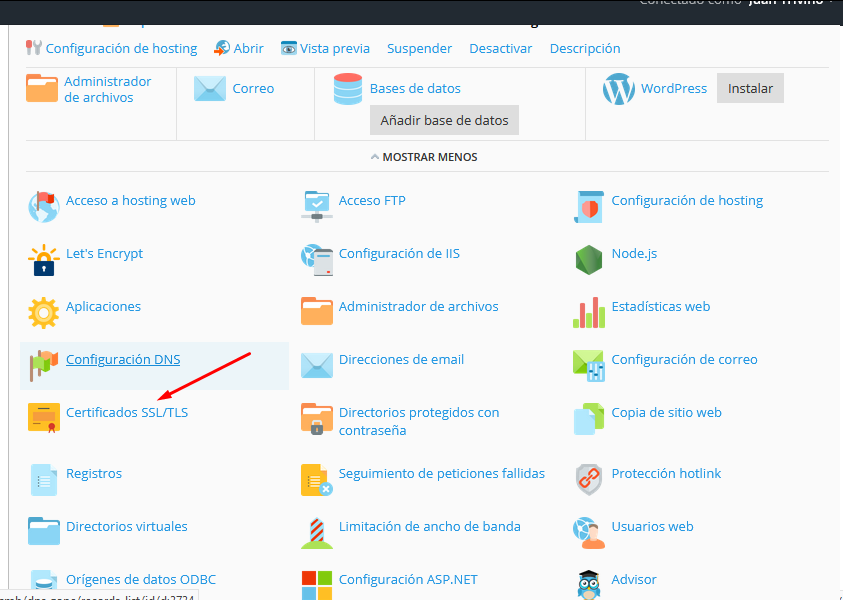
Task: Open the Advisor owl icon
Action: coord(589,584)
